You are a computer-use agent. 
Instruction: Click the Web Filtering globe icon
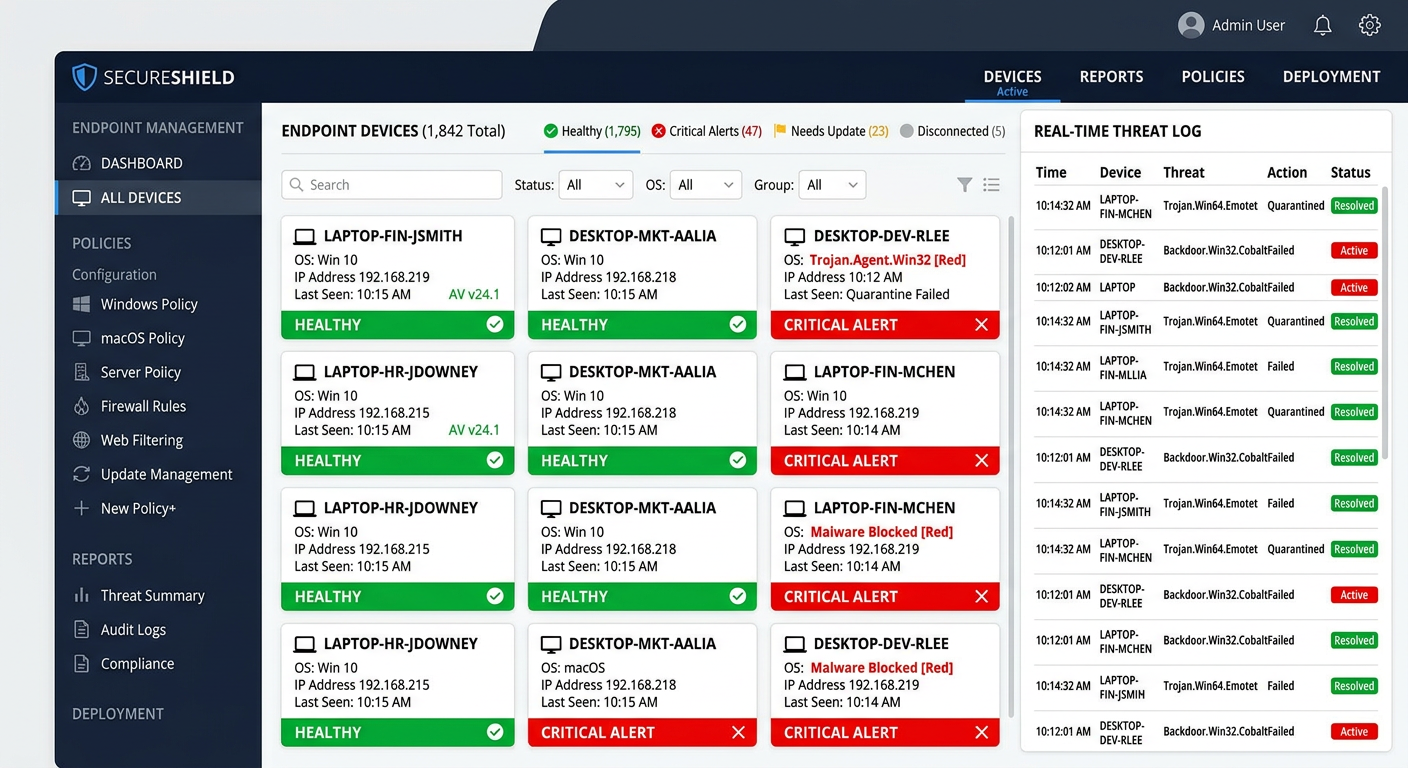[x=82, y=440]
